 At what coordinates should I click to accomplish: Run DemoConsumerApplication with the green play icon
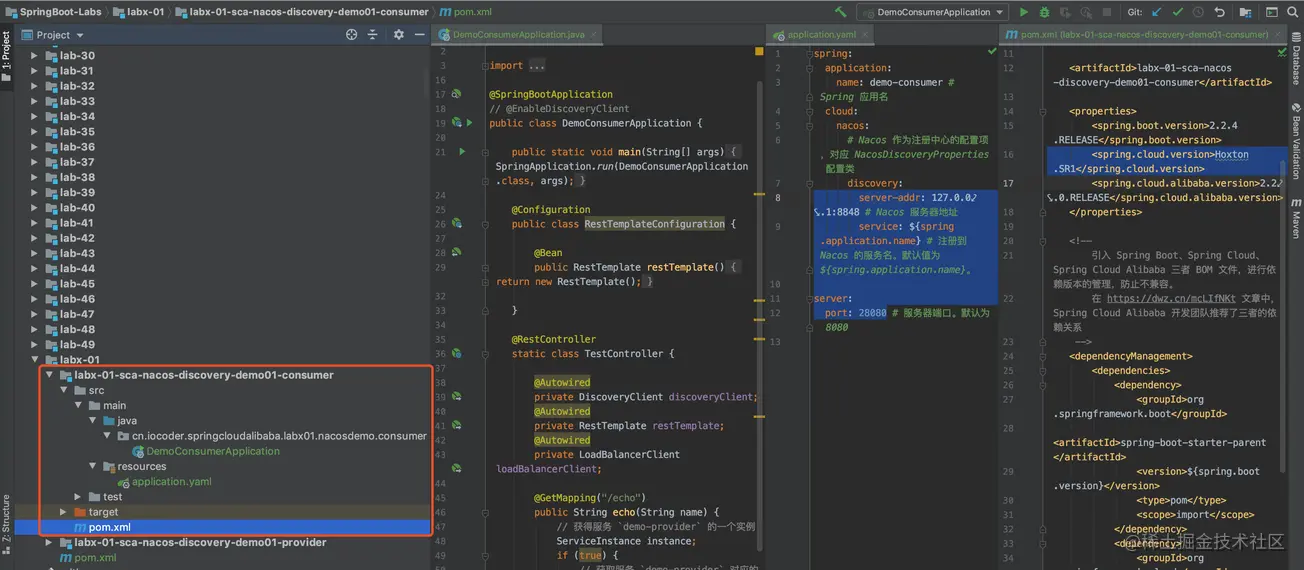[1023, 12]
